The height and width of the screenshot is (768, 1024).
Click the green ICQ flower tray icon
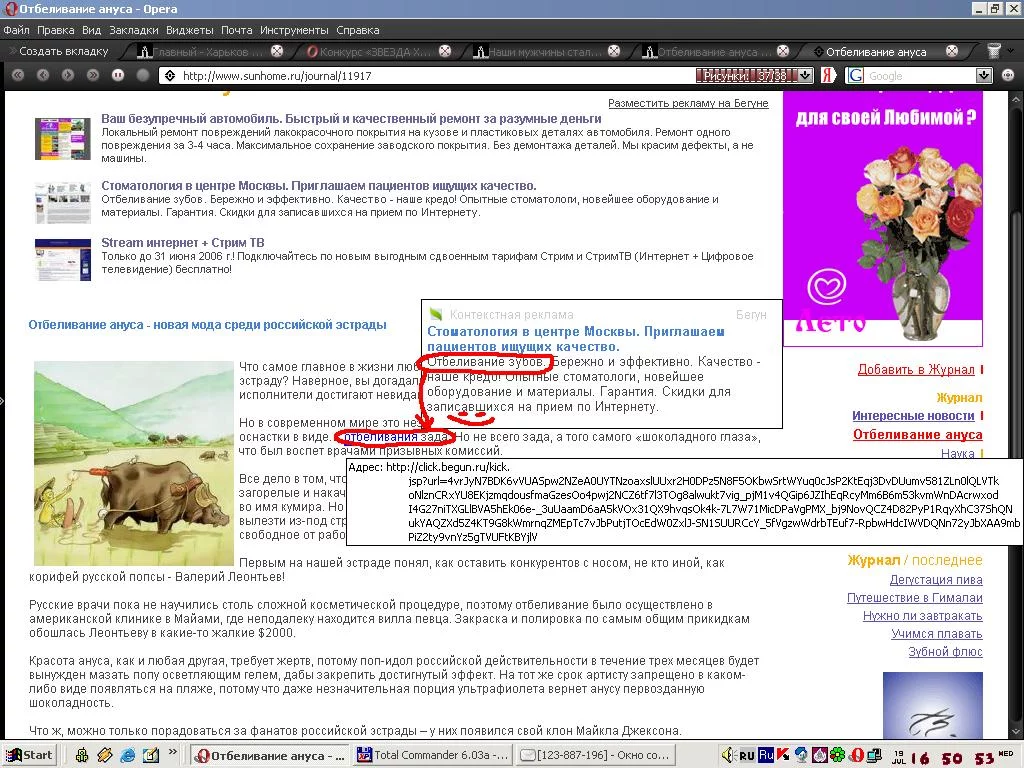point(837,756)
